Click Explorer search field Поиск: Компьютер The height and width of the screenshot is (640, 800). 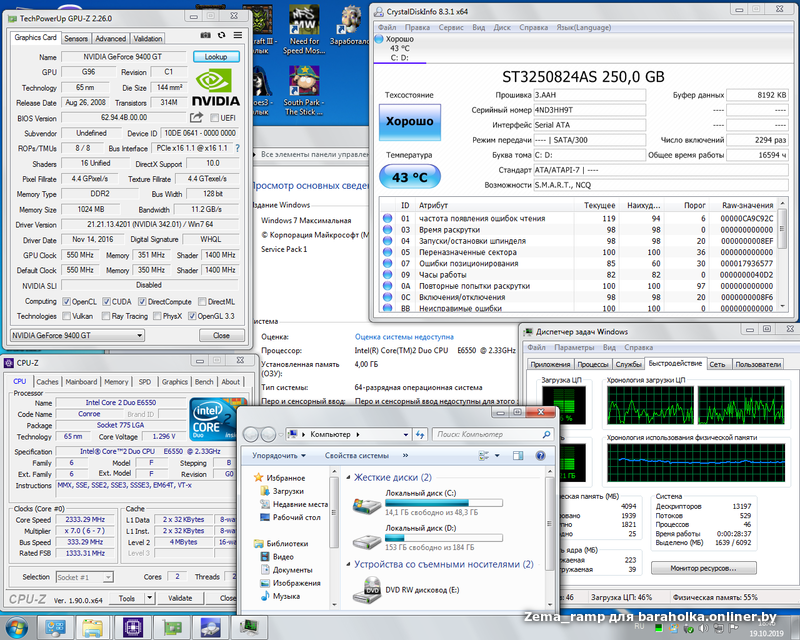[x=493, y=434]
